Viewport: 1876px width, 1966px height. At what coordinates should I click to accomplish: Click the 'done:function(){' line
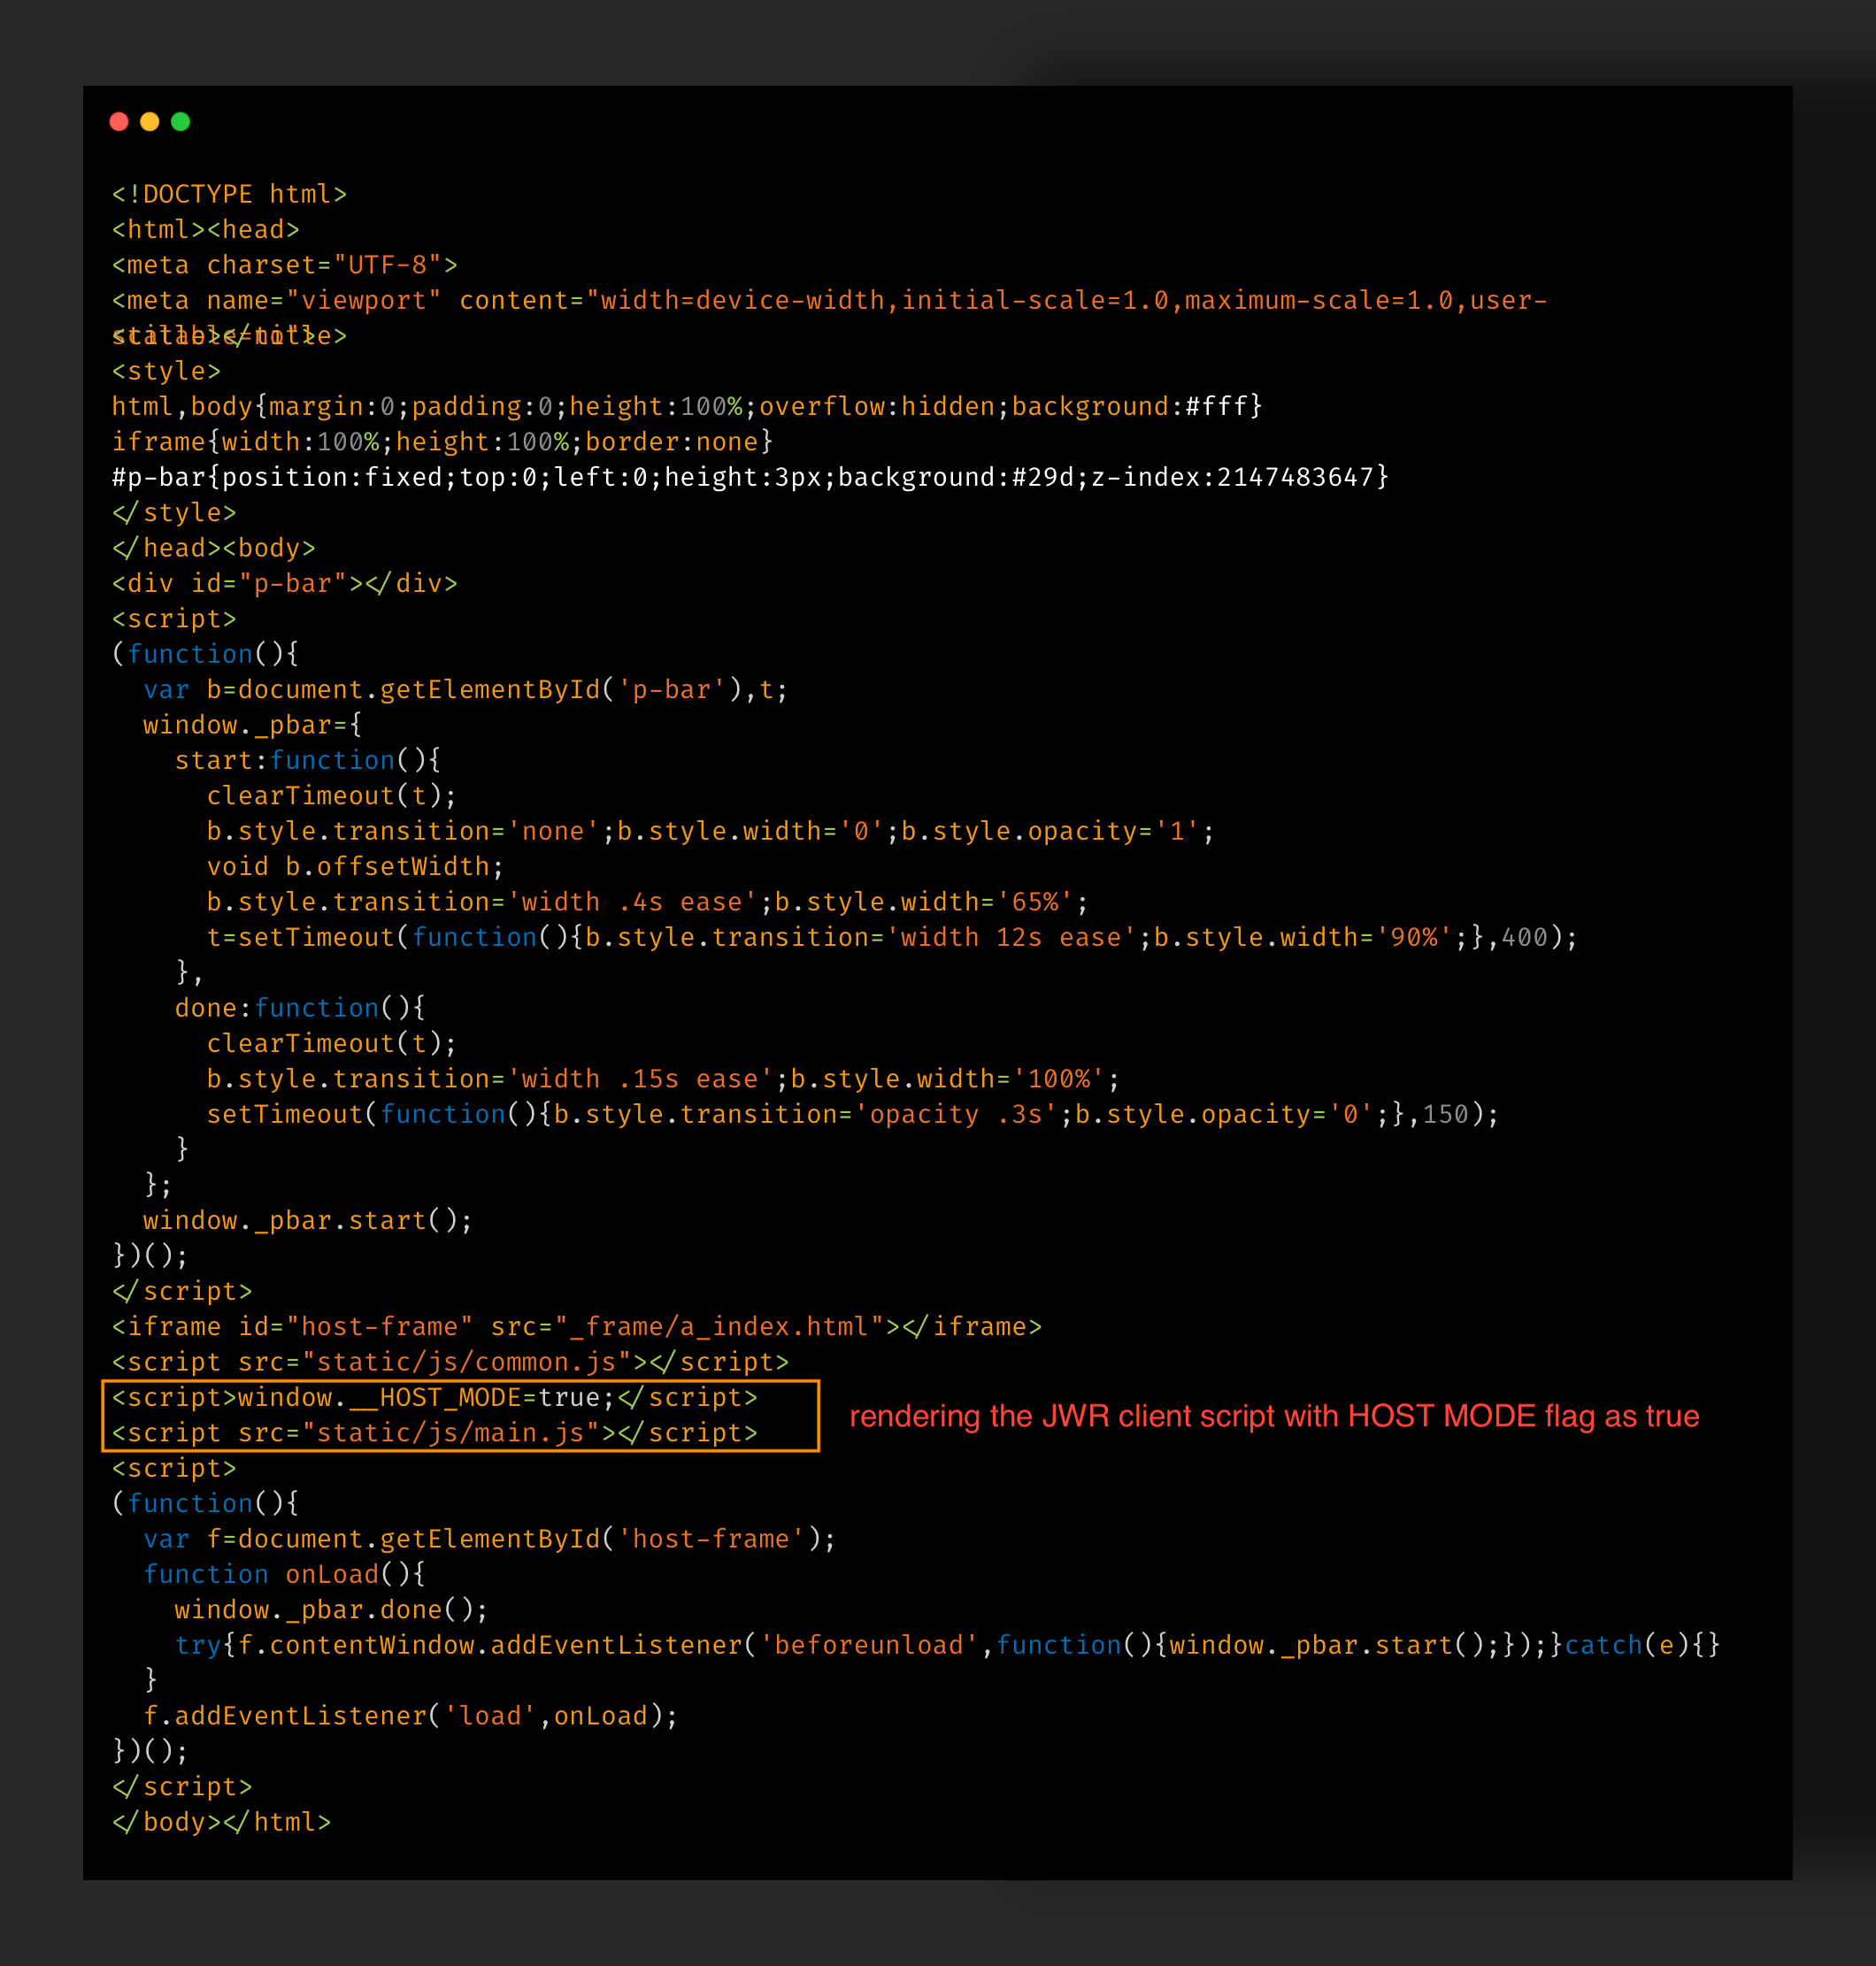tap(300, 1008)
